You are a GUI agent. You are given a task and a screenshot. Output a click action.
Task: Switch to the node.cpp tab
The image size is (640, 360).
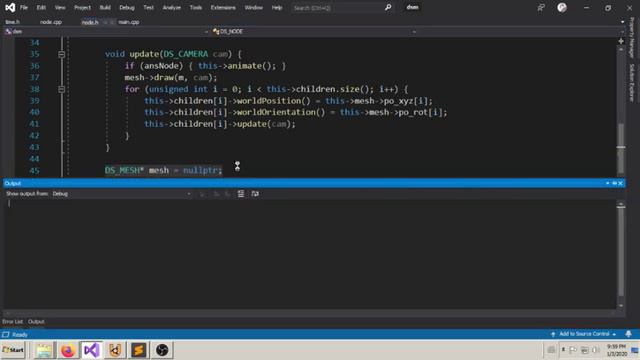[51, 22]
